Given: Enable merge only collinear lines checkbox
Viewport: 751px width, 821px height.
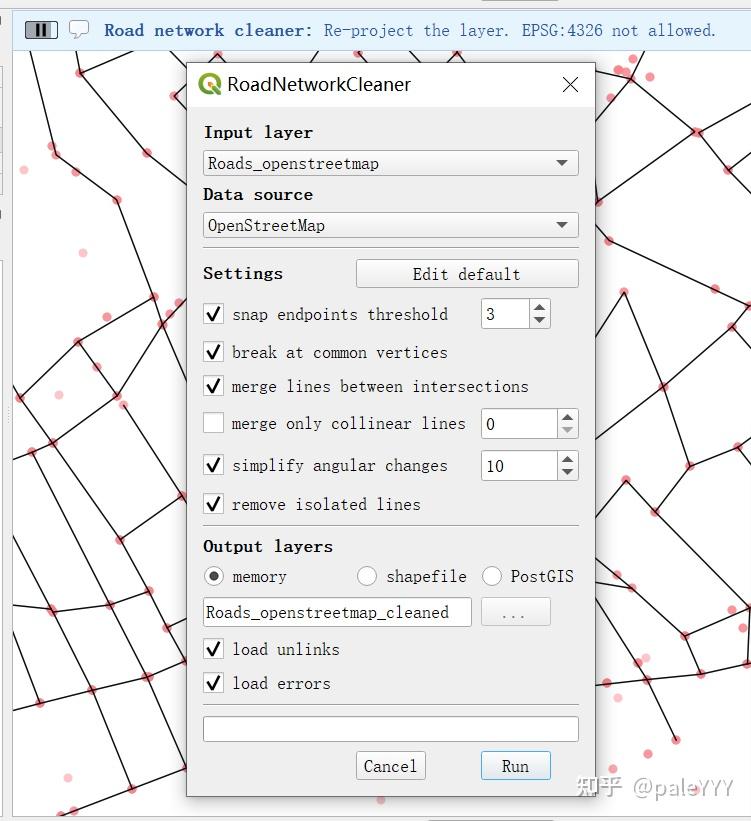Looking at the screenshot, I should [x=213, y=423].
